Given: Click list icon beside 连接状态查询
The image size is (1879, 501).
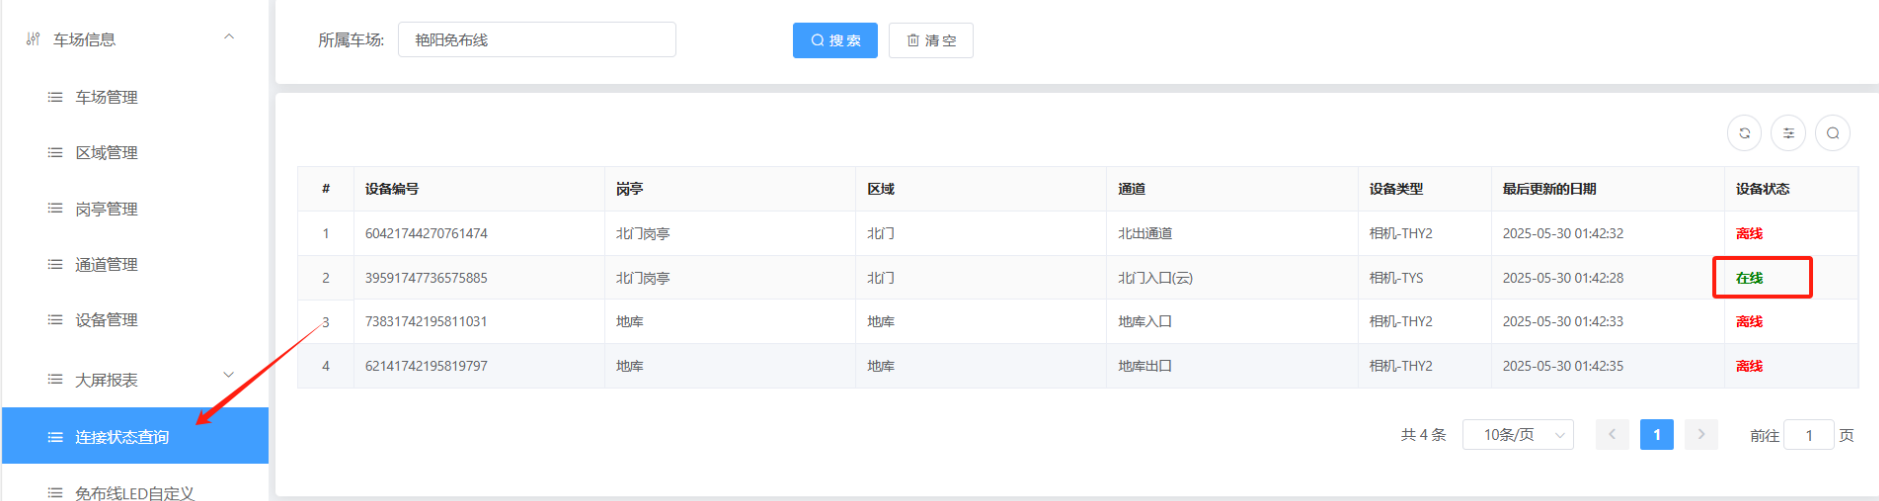Looking at the screenshot, I should pyautogui.click(x=55, y=437).
